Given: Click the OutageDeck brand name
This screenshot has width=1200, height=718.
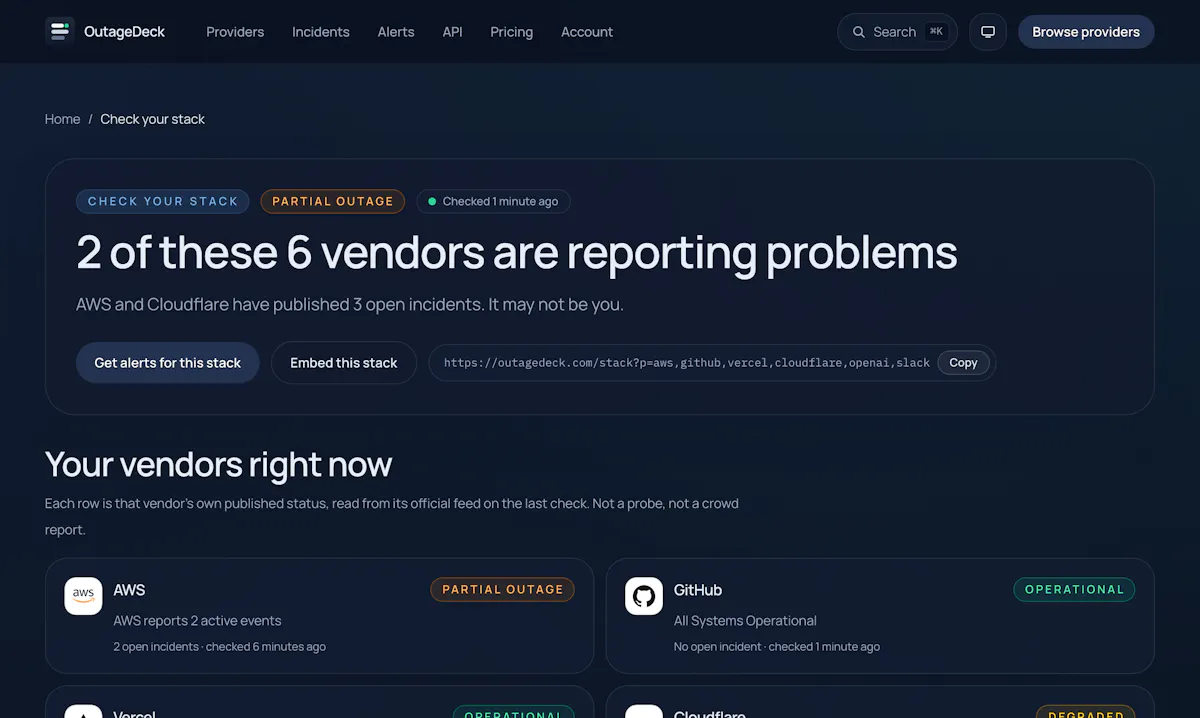Looking at the screenshot, I should 124,32.
